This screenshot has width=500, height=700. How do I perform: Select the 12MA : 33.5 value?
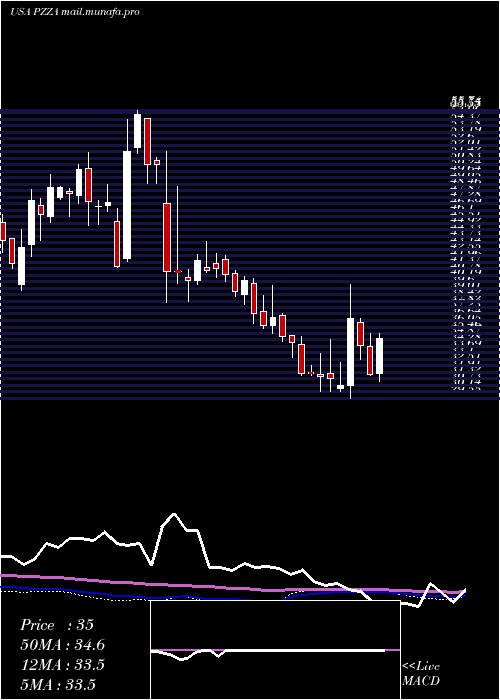tap(62, 665)
